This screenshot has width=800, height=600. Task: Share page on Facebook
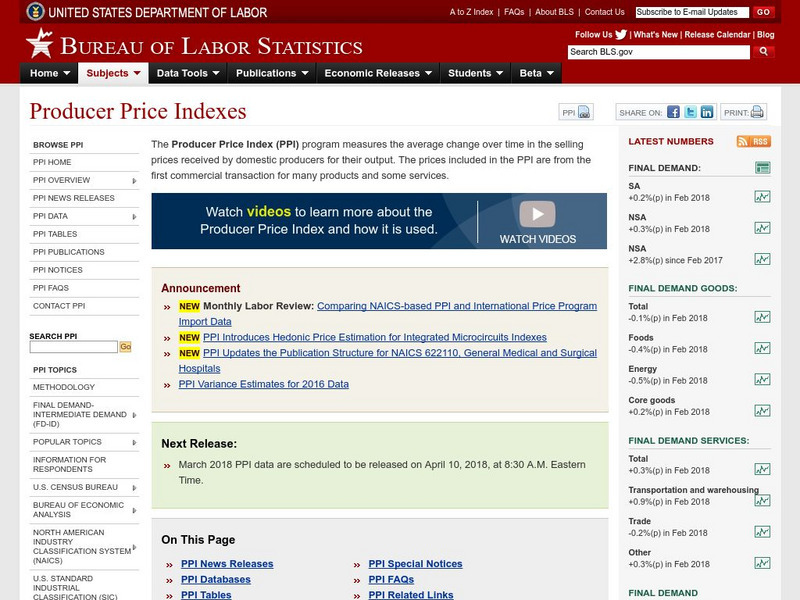673,112
